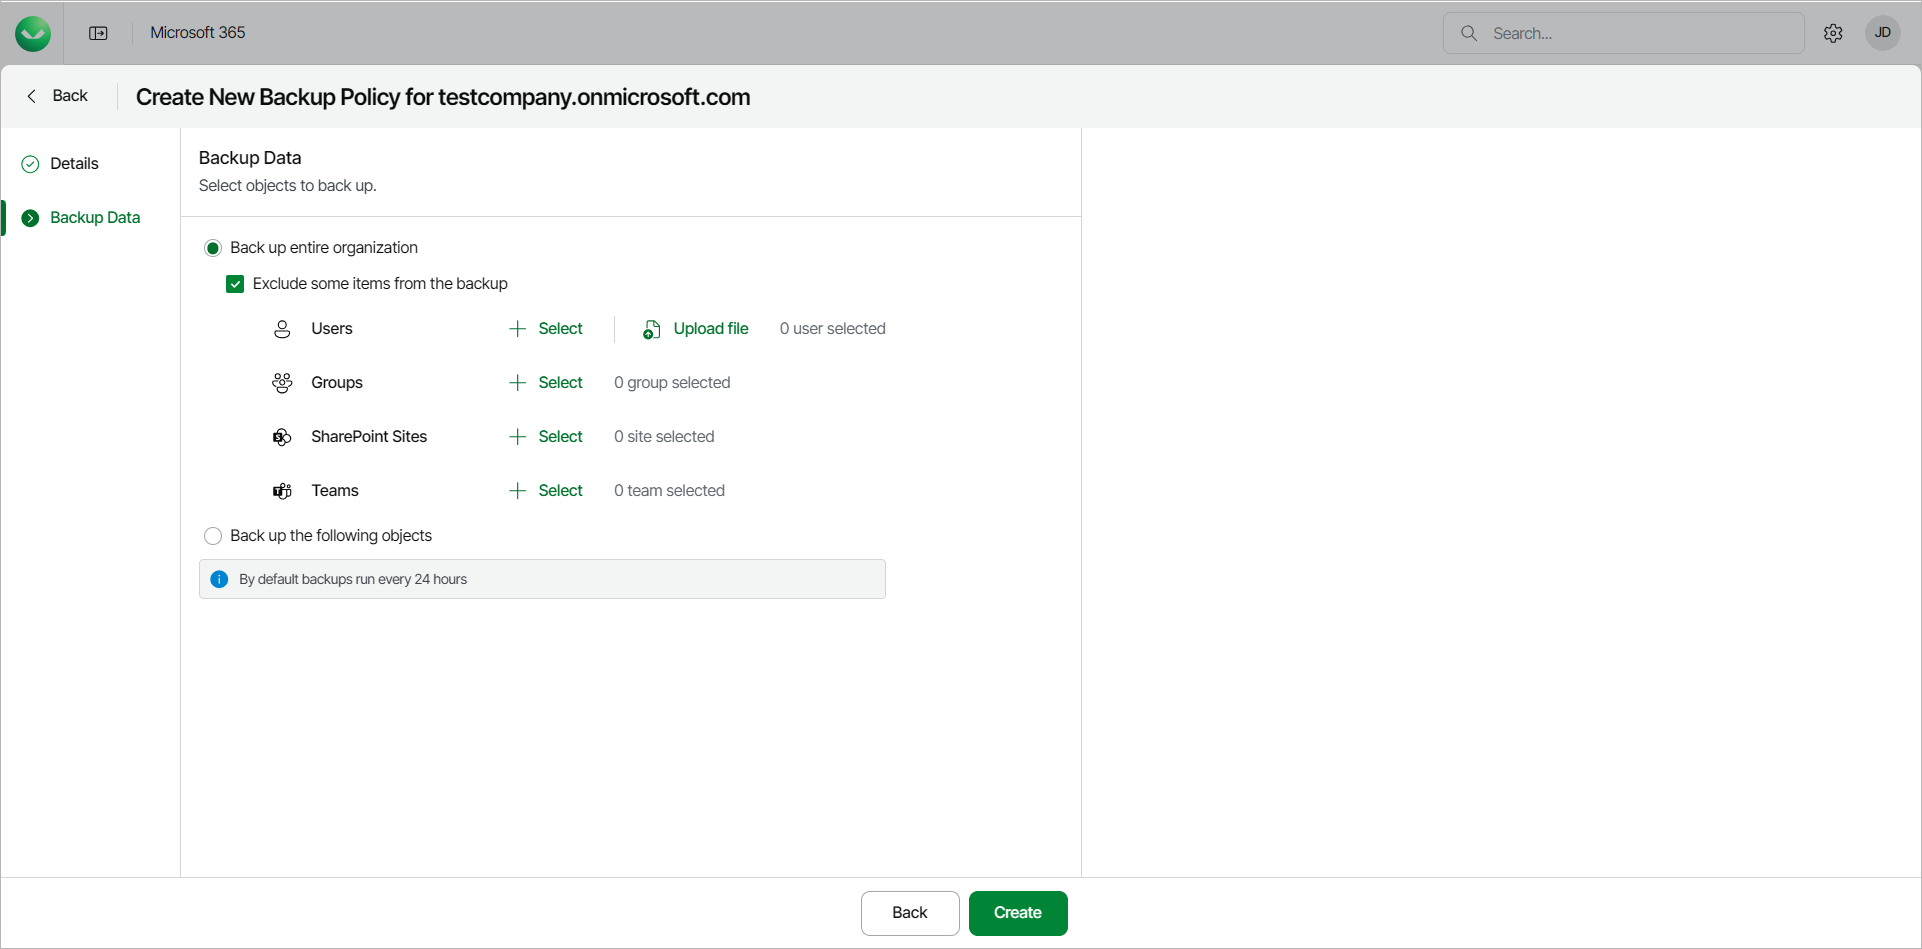Click the 'Select objects to back up.' text

tap(288, 186)
